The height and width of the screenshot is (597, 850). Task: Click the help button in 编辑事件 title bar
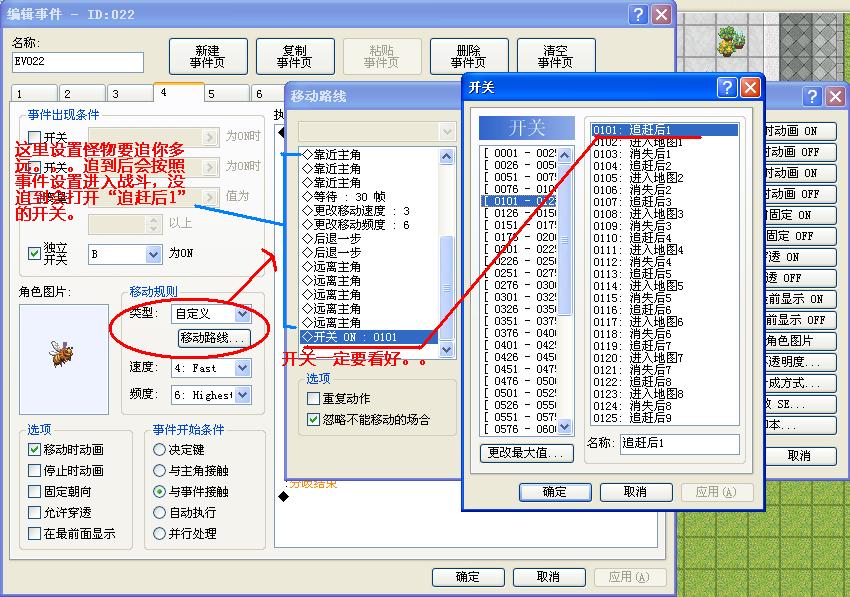tap(638, 14)
